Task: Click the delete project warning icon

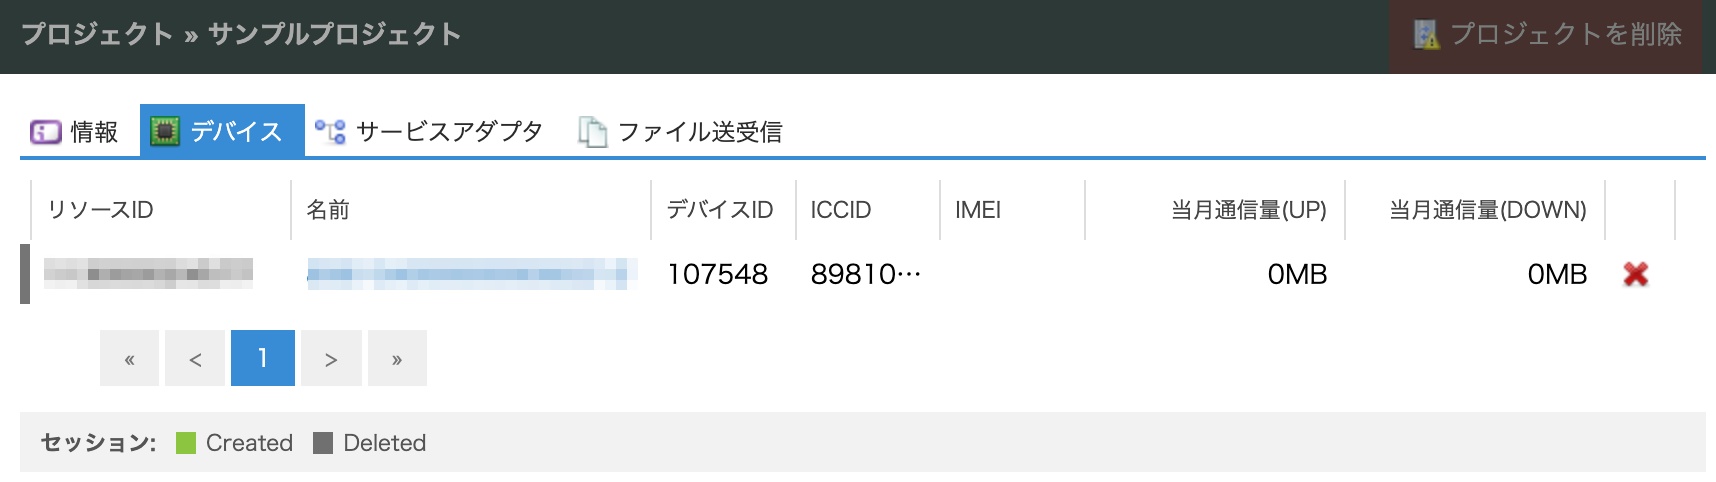Action: tap(1426, 35)
